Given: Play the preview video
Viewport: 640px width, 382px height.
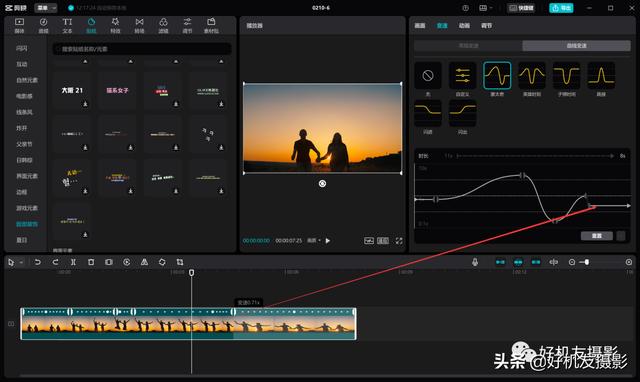Looking at the screenshot, I should tap(328, 241).
